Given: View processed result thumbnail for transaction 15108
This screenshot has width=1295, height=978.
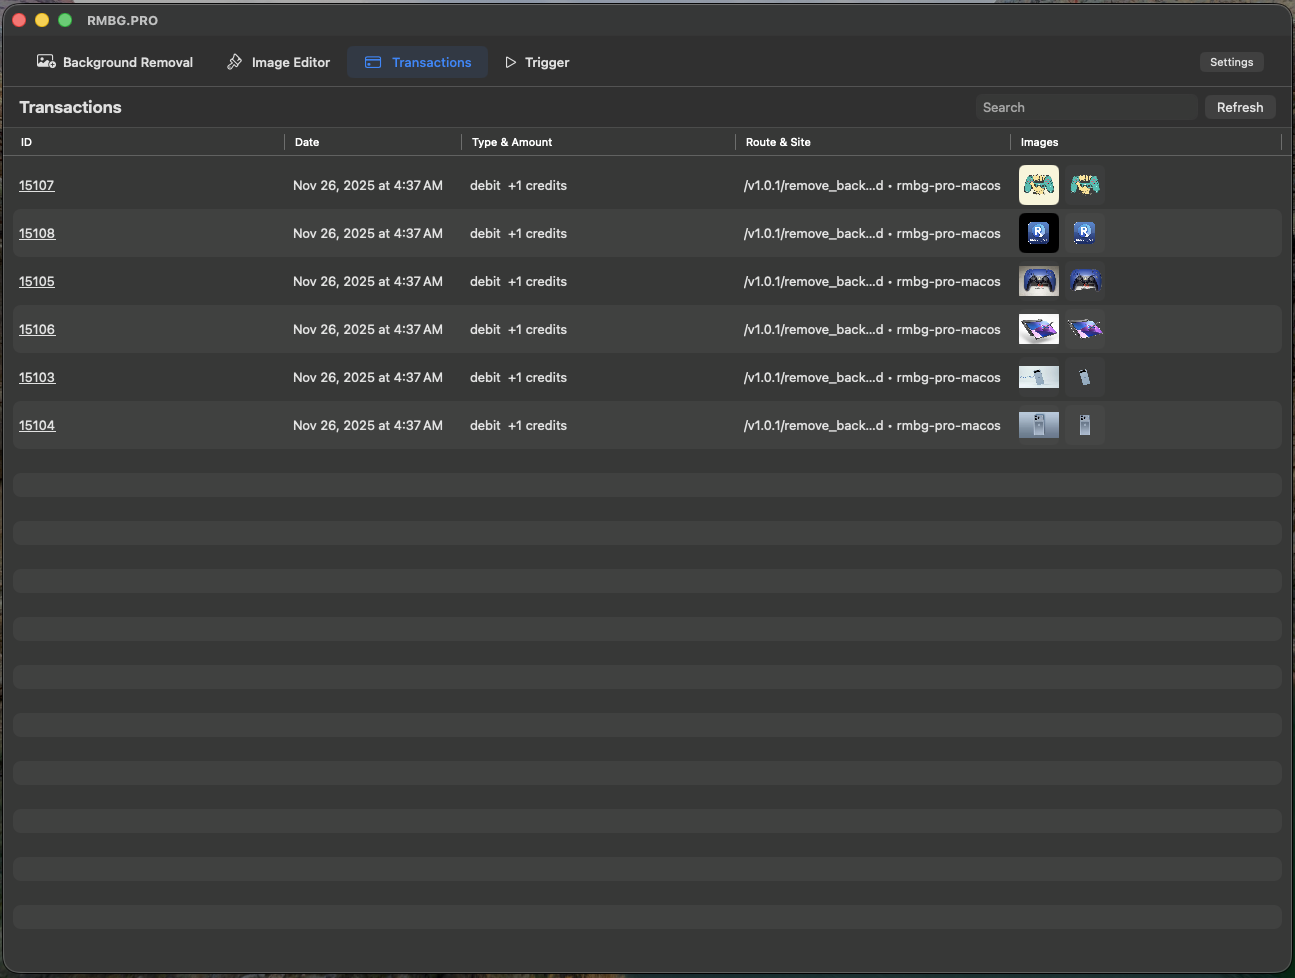Looking at the screenshot, I should 1084,233.
